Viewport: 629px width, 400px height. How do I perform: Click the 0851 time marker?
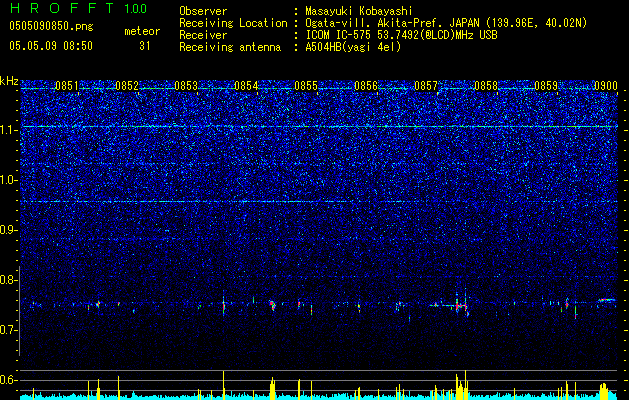point(67,86)
